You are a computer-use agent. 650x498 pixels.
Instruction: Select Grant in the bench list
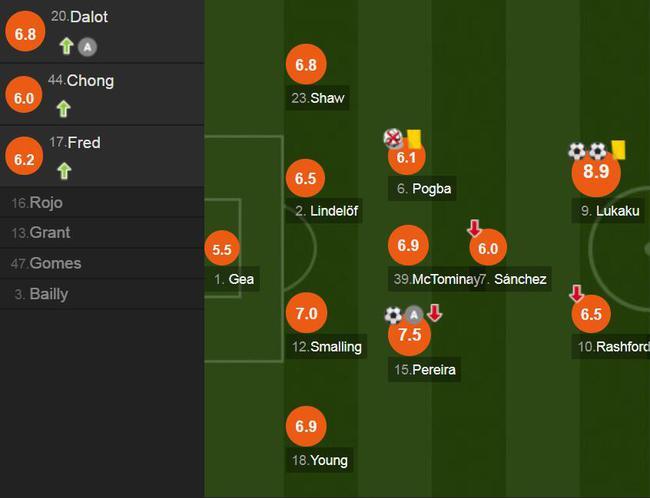[102, 233]
